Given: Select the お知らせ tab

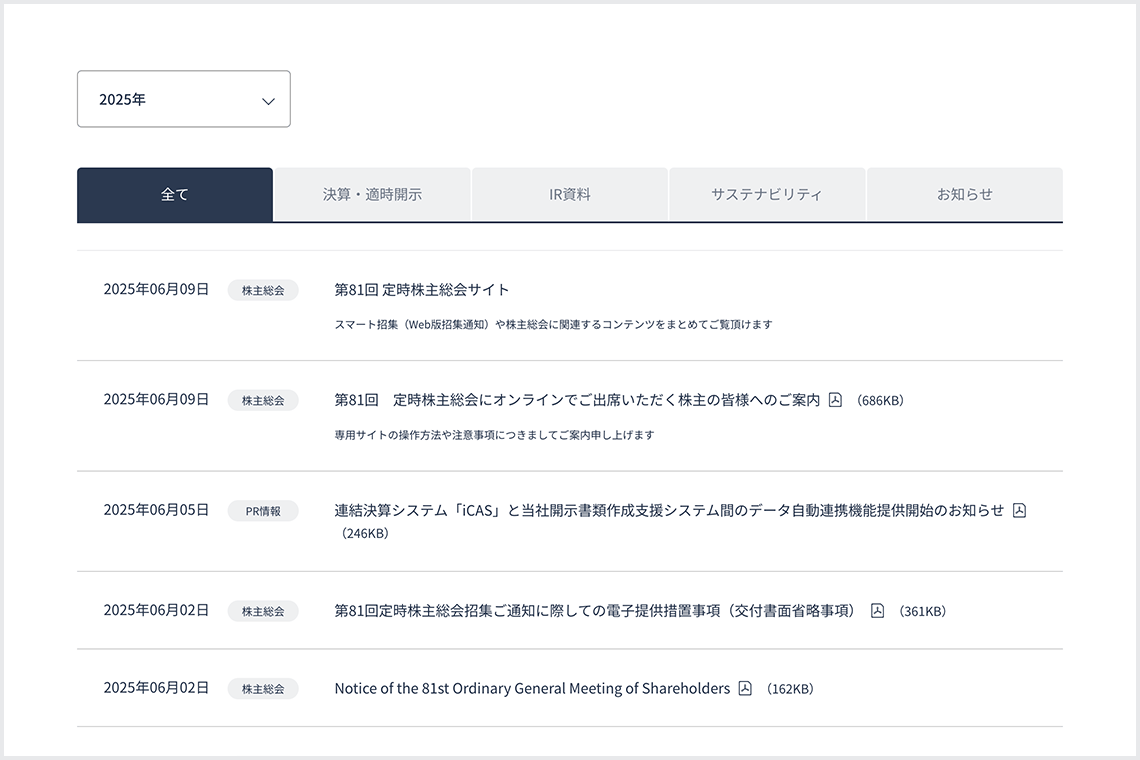Looking at the screenshot, I should (965, 194).
